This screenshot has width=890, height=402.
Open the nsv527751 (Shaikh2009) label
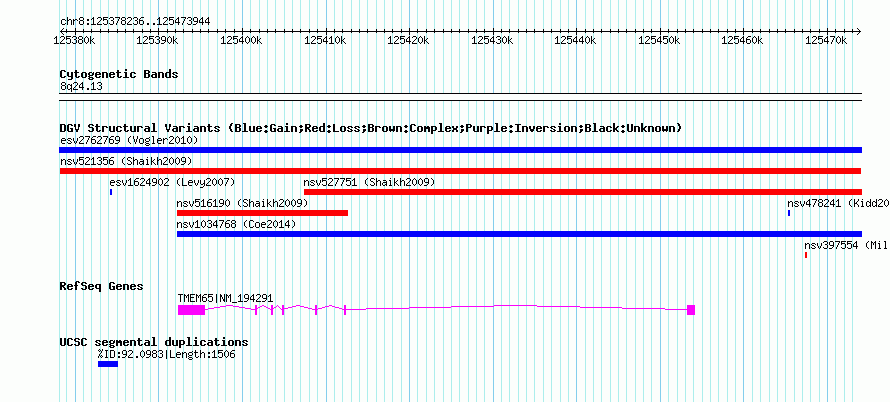370,182
